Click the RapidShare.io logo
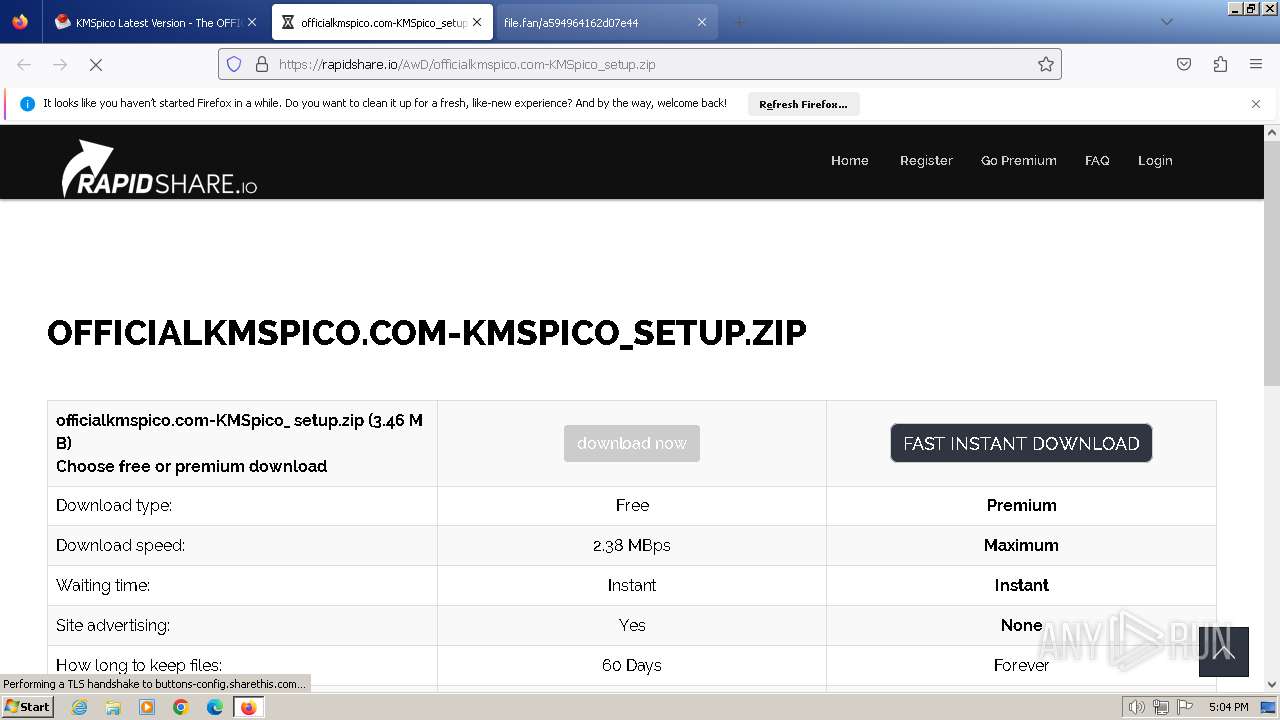The height and width of the screenshot is (720, 1280). coord(160,168)
